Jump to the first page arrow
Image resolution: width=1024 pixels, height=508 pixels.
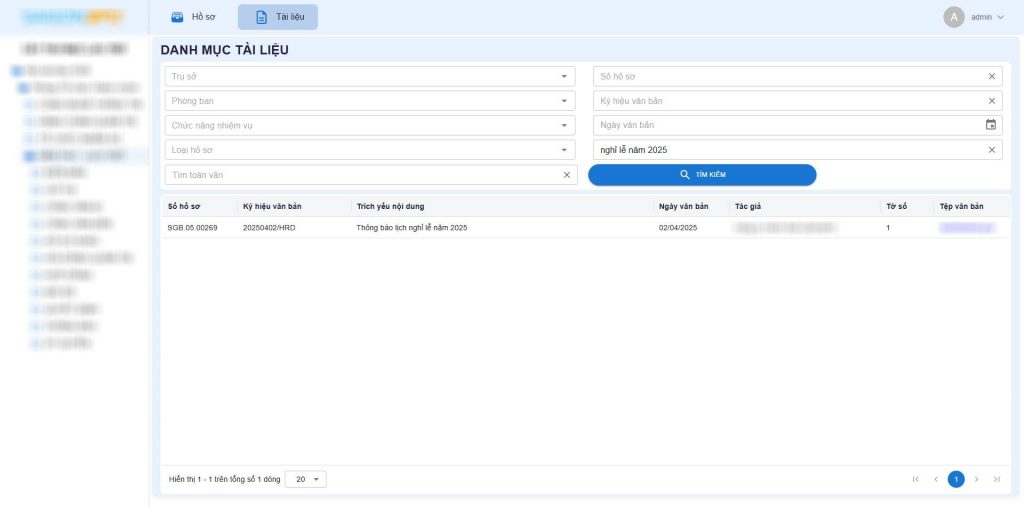915,480
